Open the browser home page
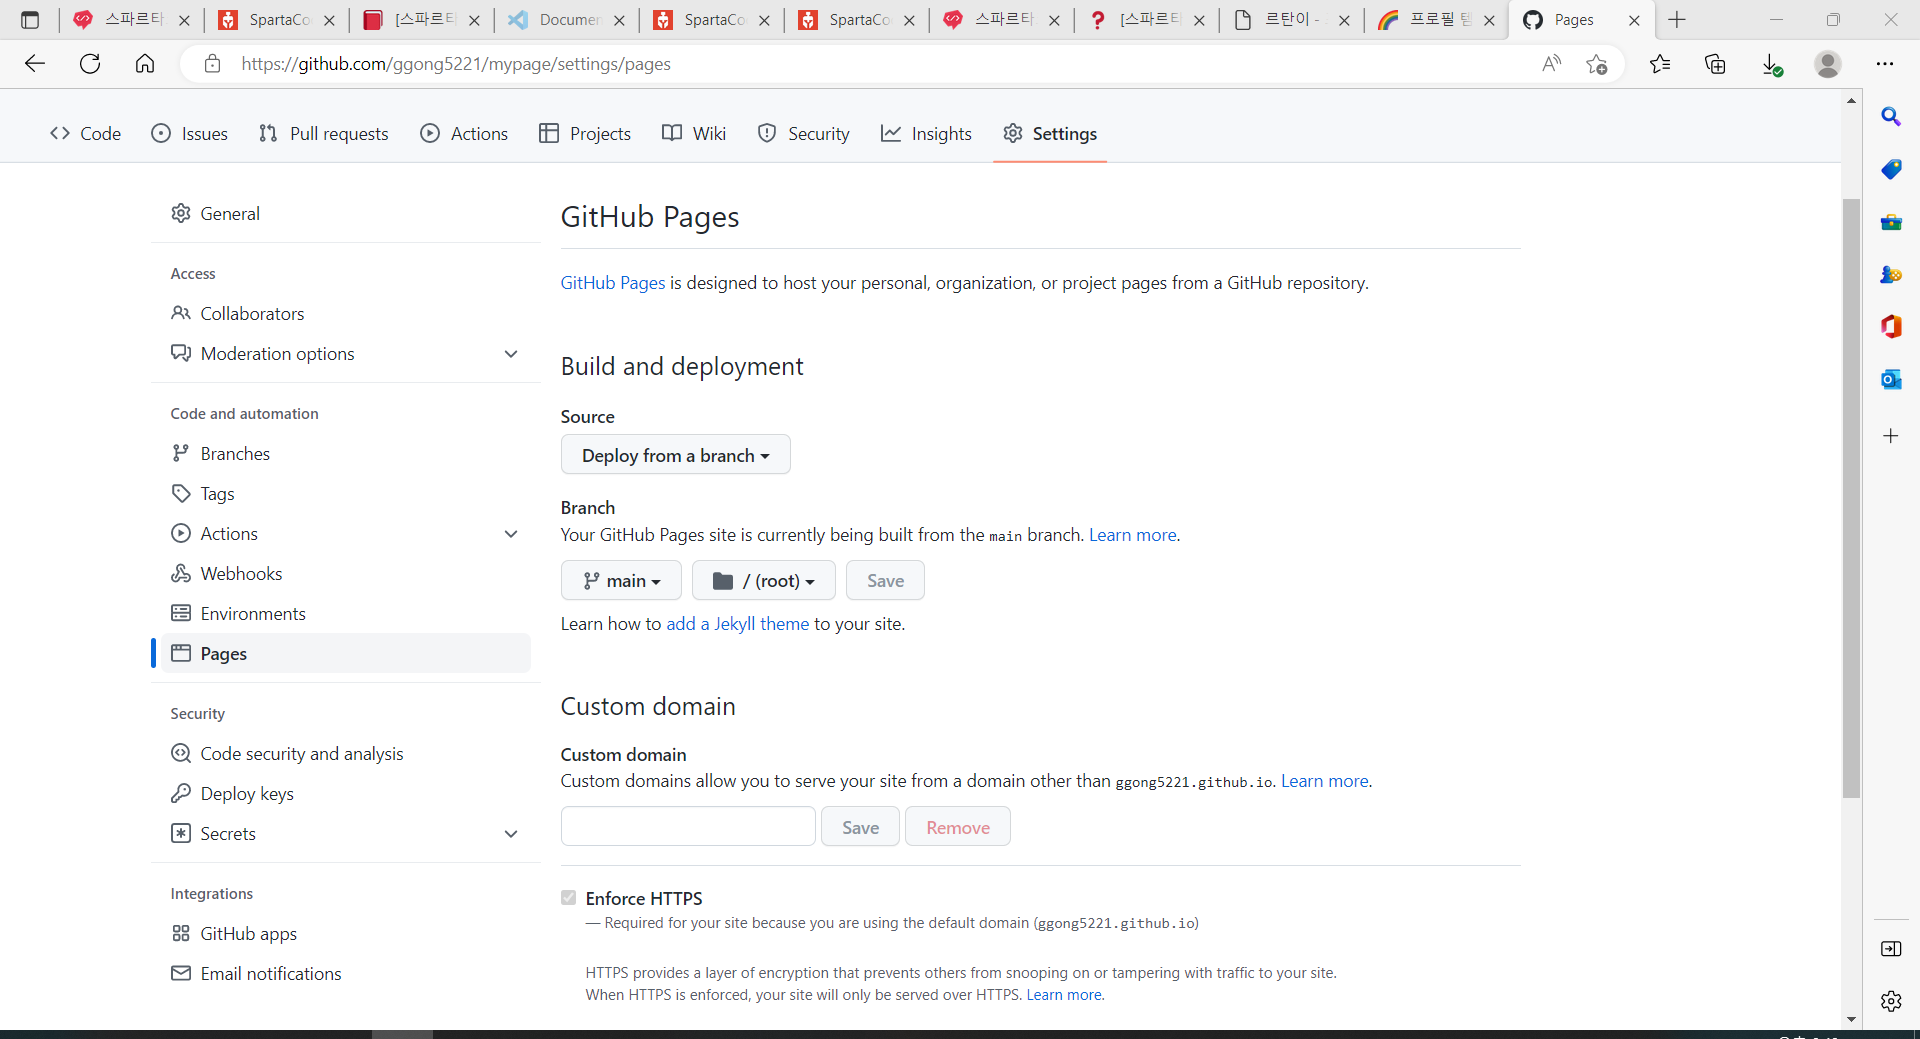 pos(145,64)
